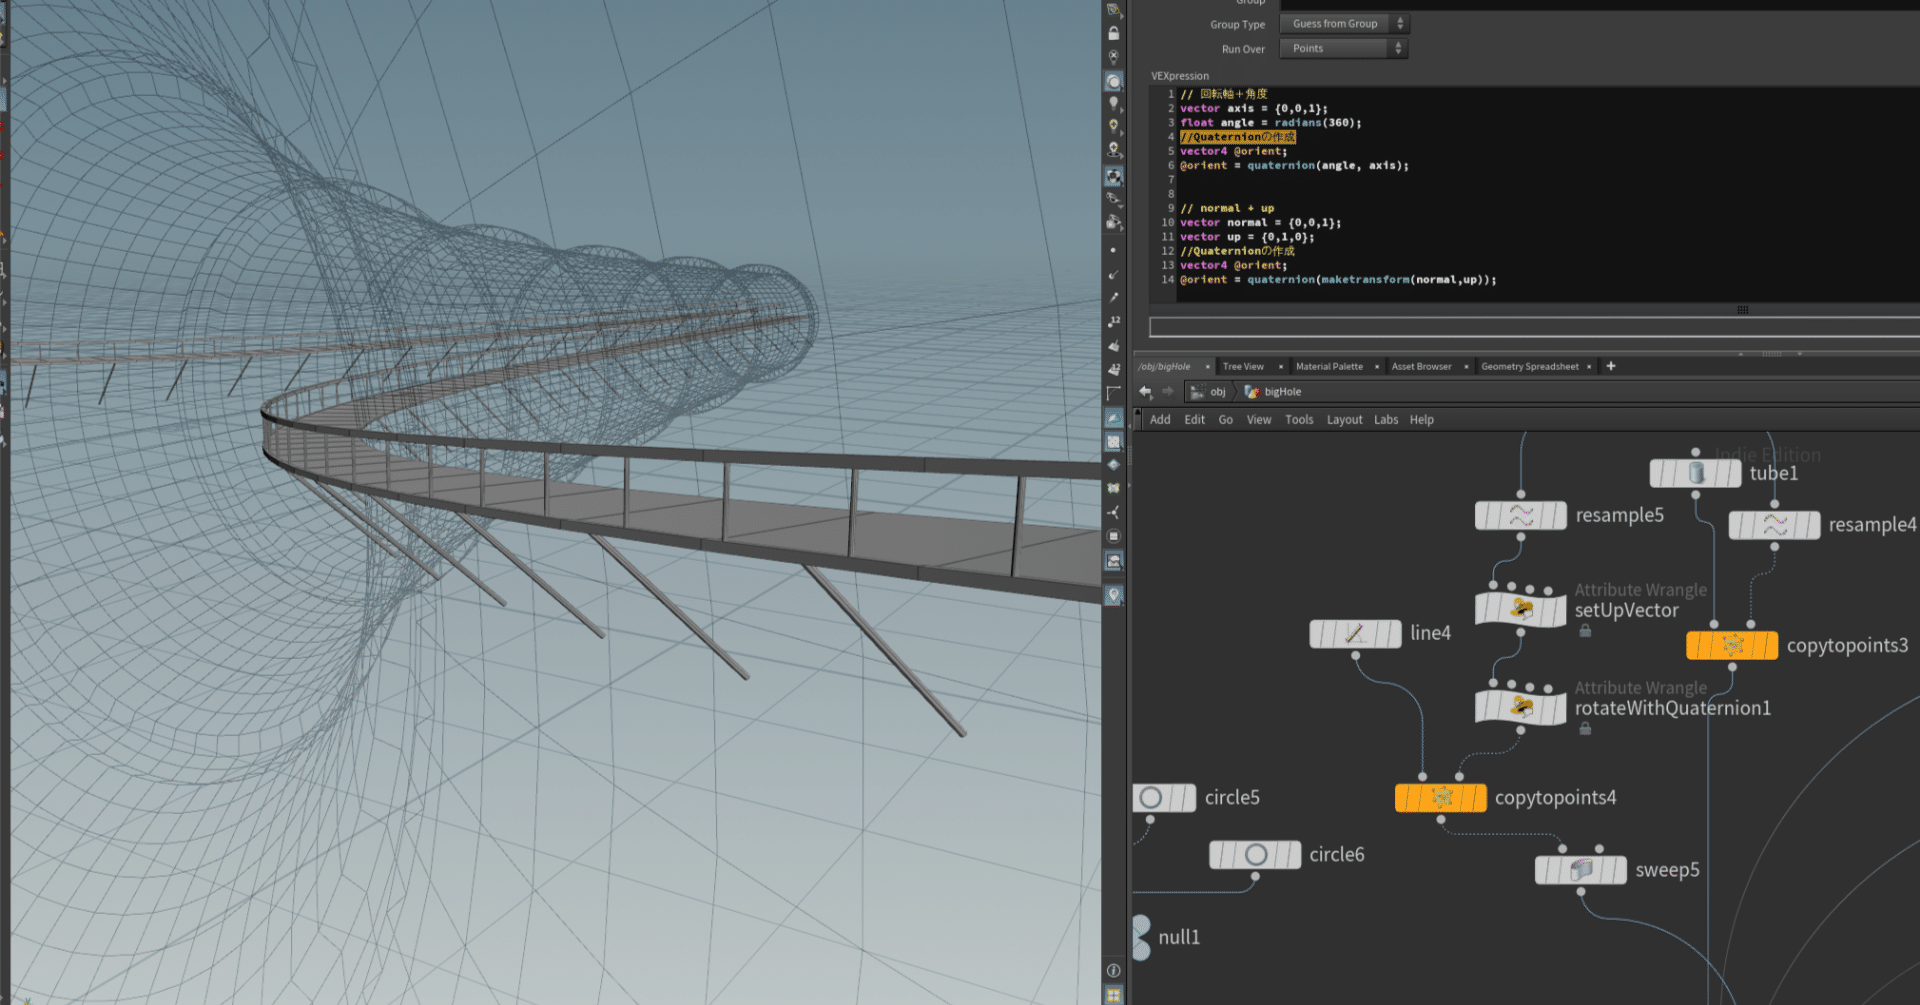The image size is (1920, 1005).
Task: Toggle ghost other objects display icon
Action: coord(1113,81)
